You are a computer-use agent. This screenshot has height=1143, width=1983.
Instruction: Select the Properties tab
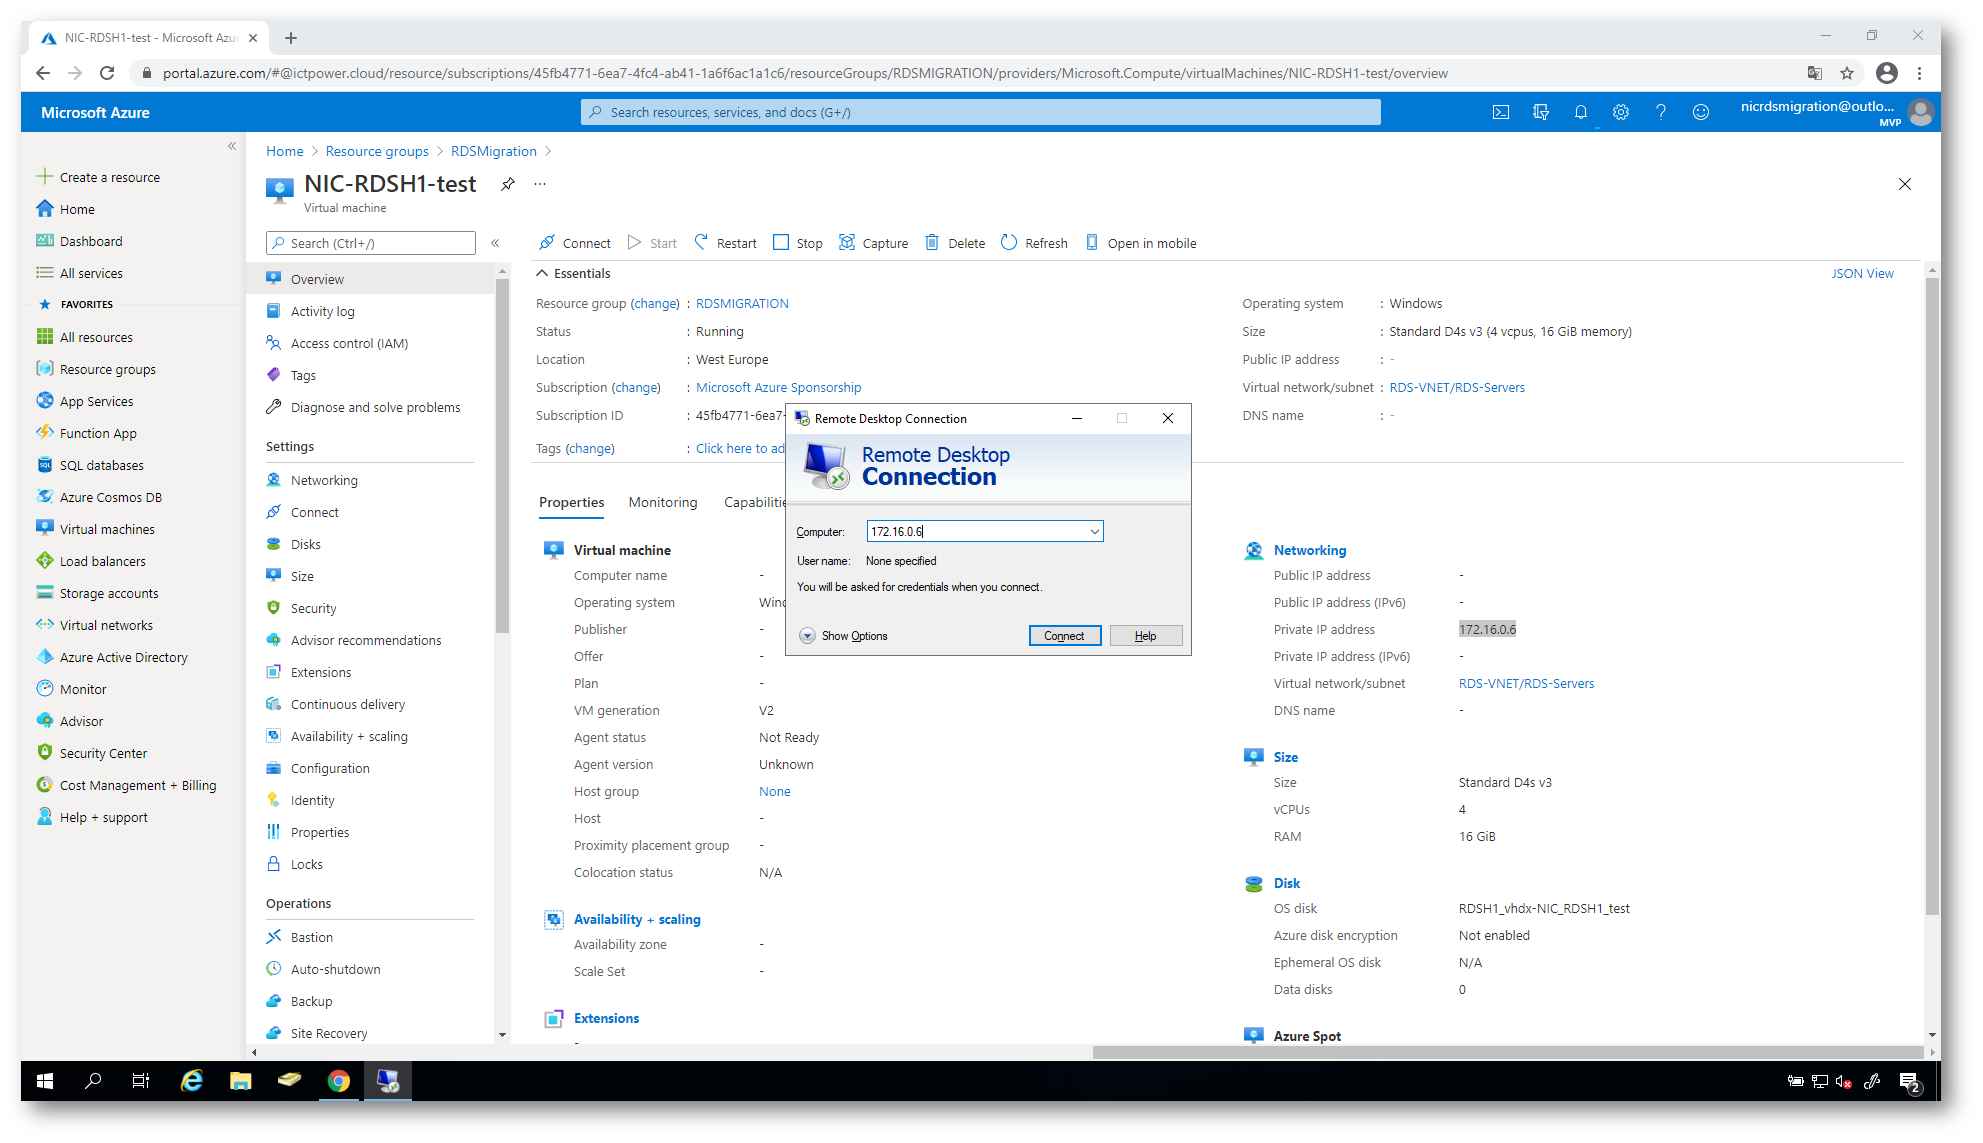coord(571,502)
